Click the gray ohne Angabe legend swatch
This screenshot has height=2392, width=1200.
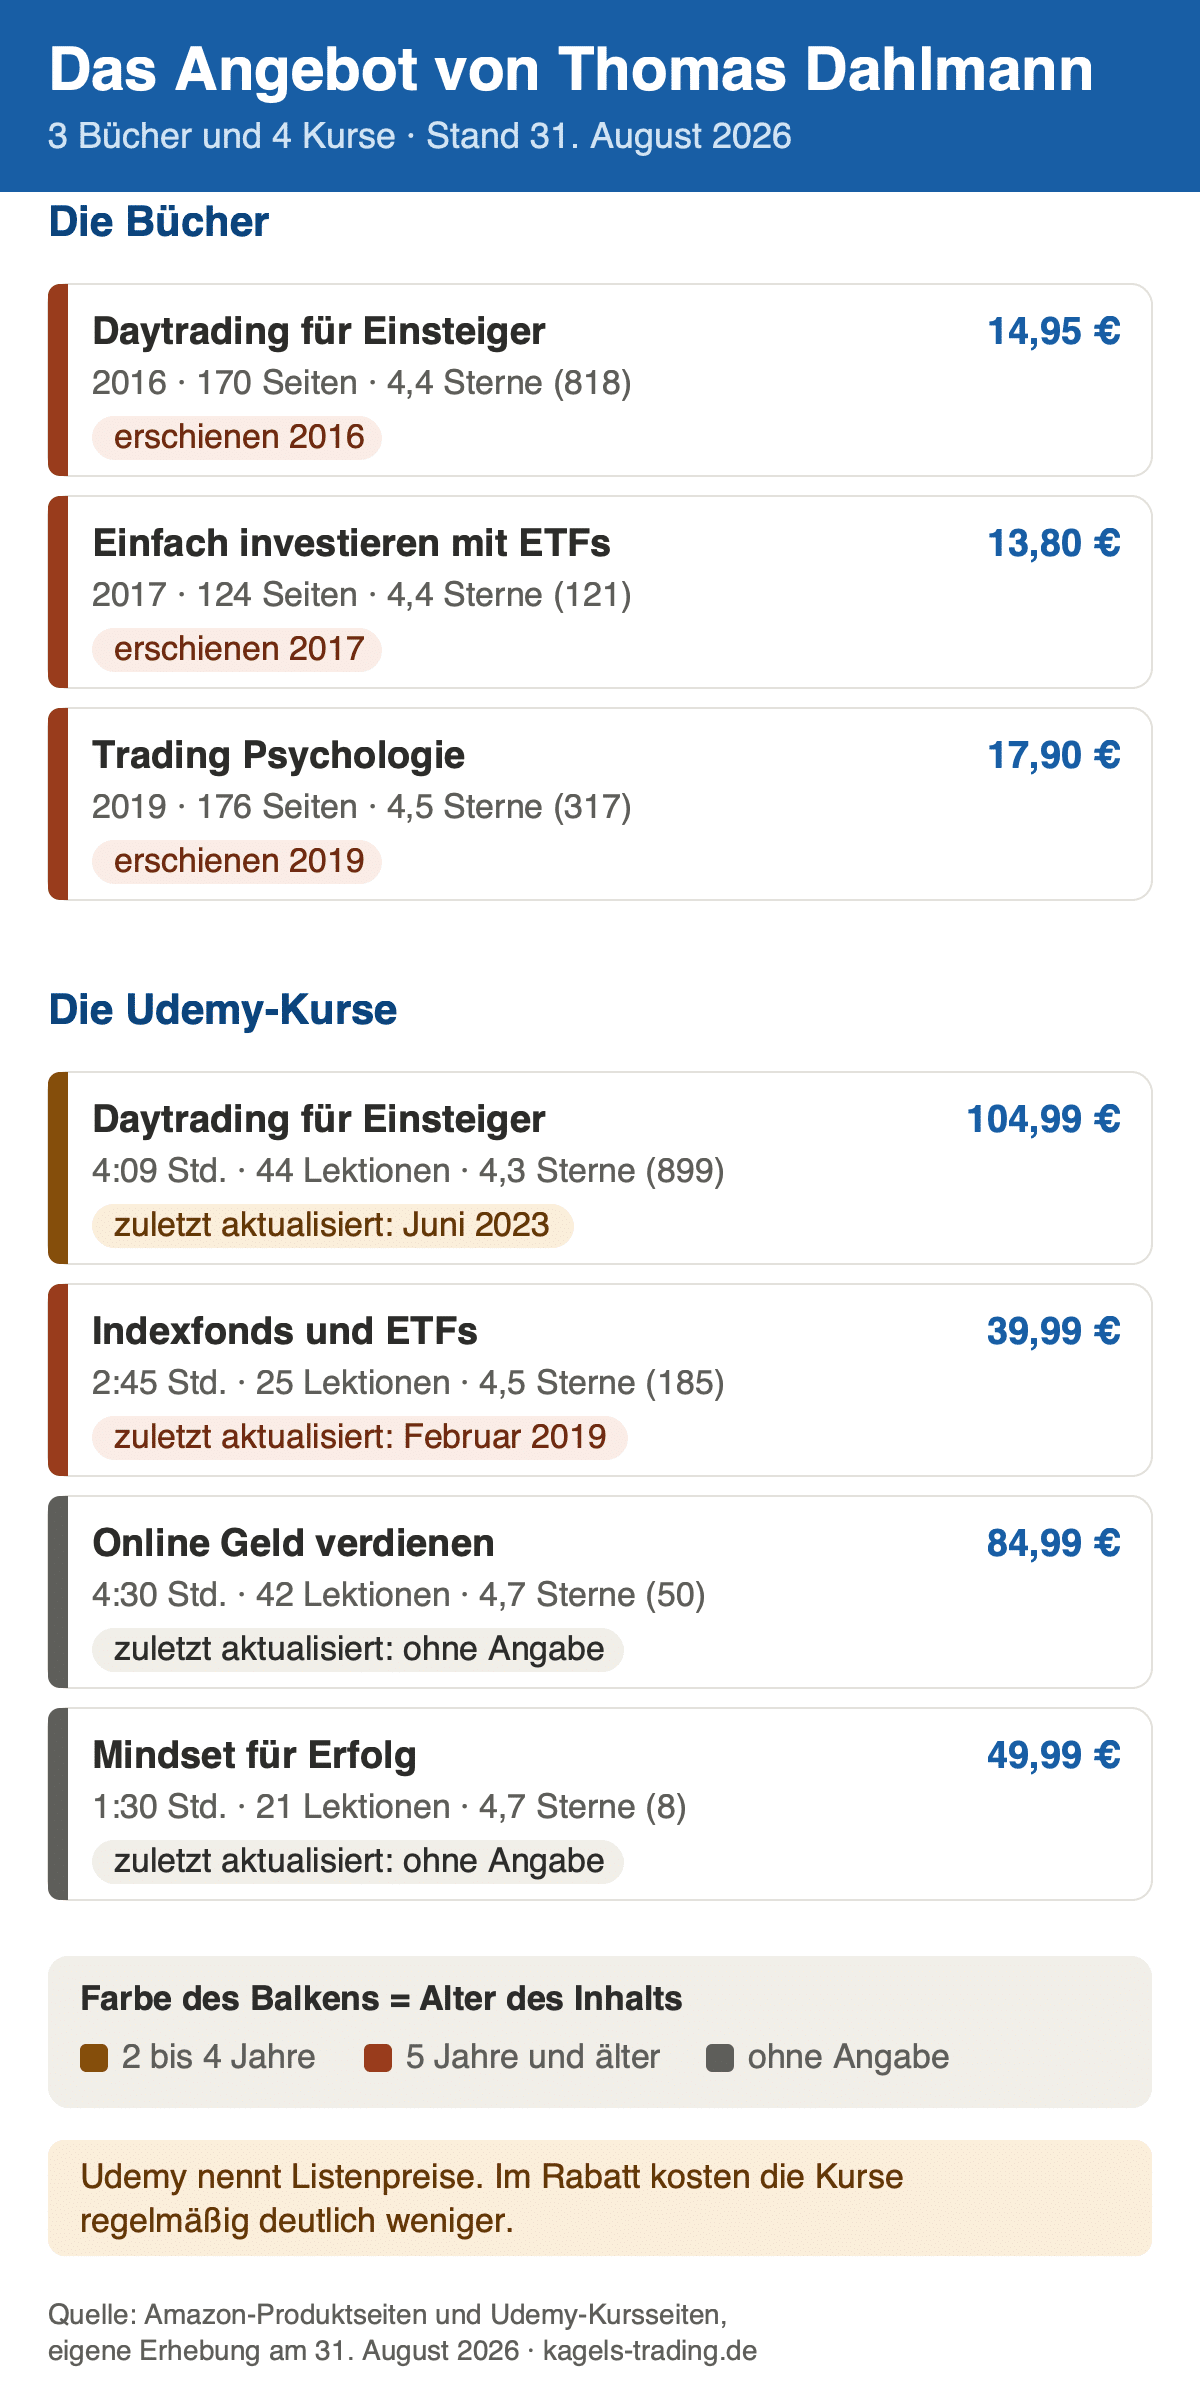coord(720,2059)
